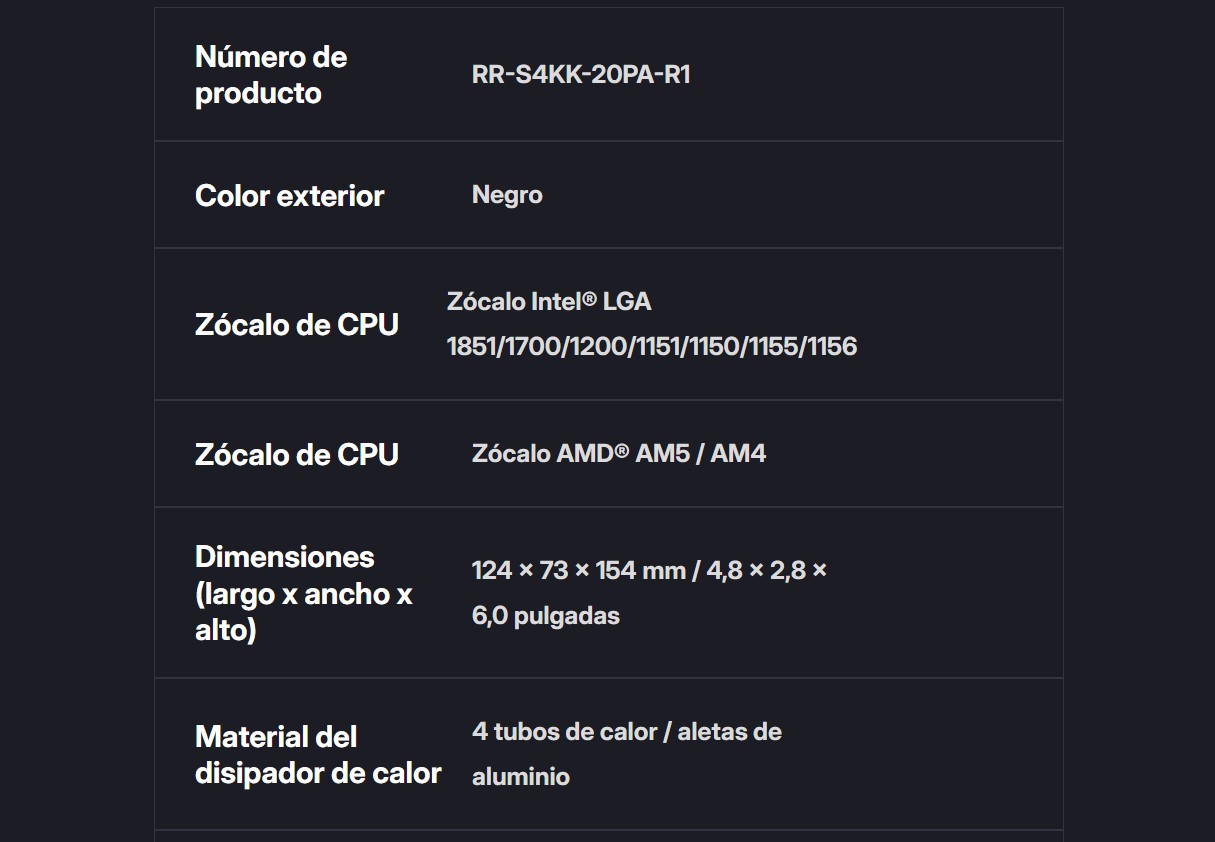Screen dimensions: 1215x842
Task: Select the AM4 socket text
Action: pyautogui.click(x=738, y=454)
